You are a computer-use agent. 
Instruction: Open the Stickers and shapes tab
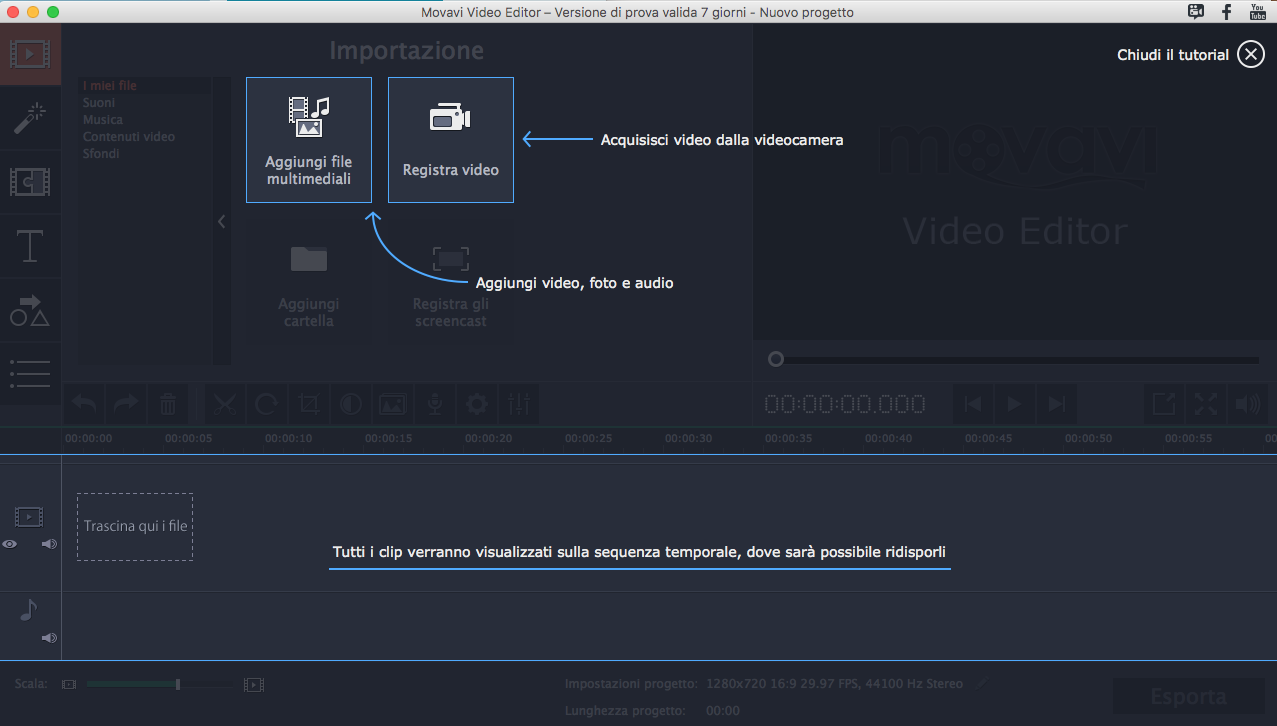tap(30, 310)
